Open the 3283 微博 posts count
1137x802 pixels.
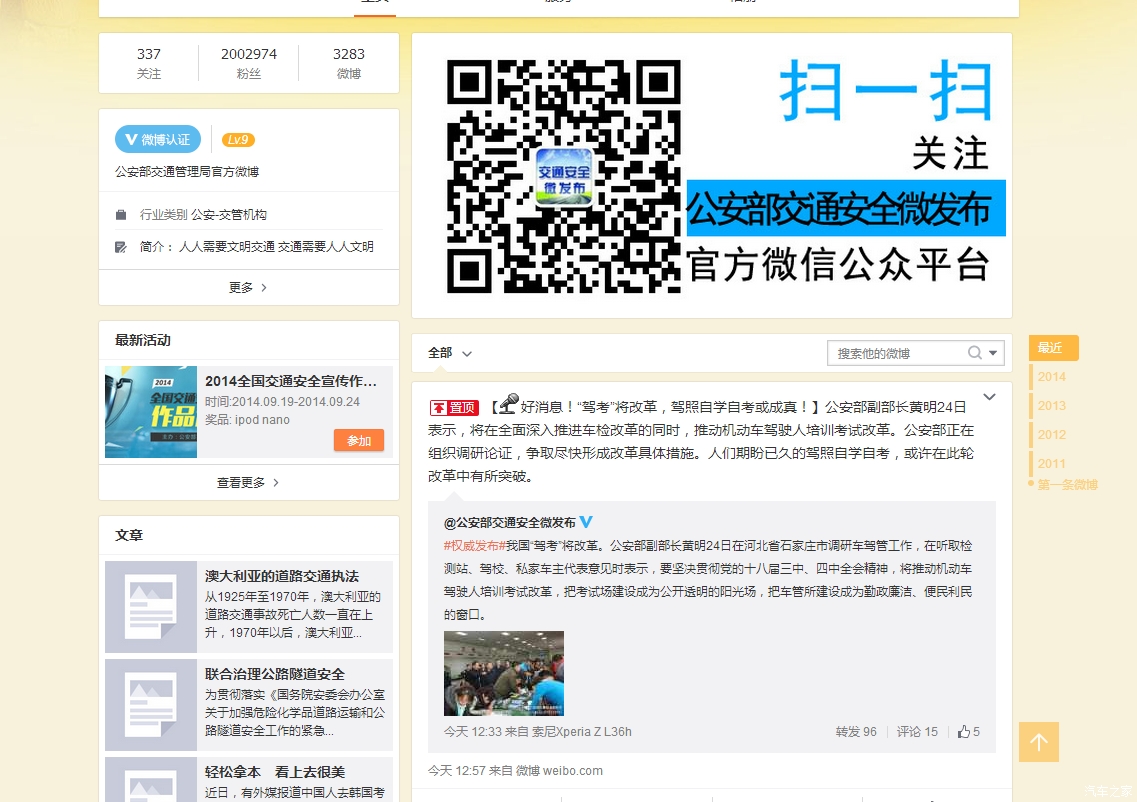click(x=349, y=63)
